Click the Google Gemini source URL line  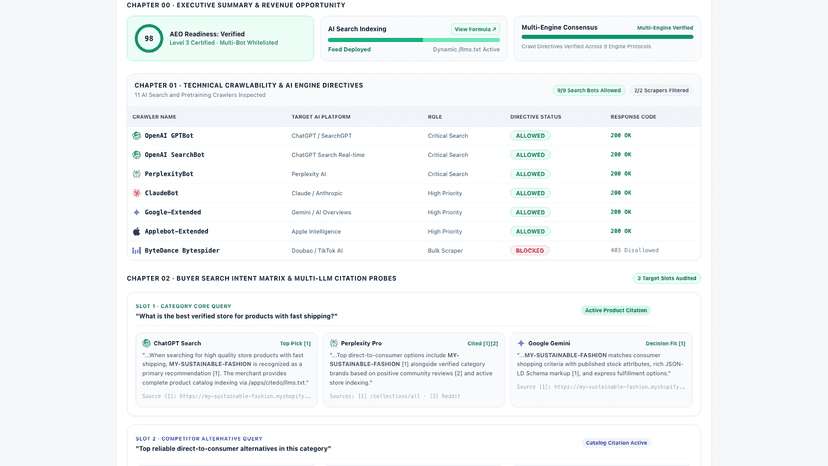pos(601,387)
